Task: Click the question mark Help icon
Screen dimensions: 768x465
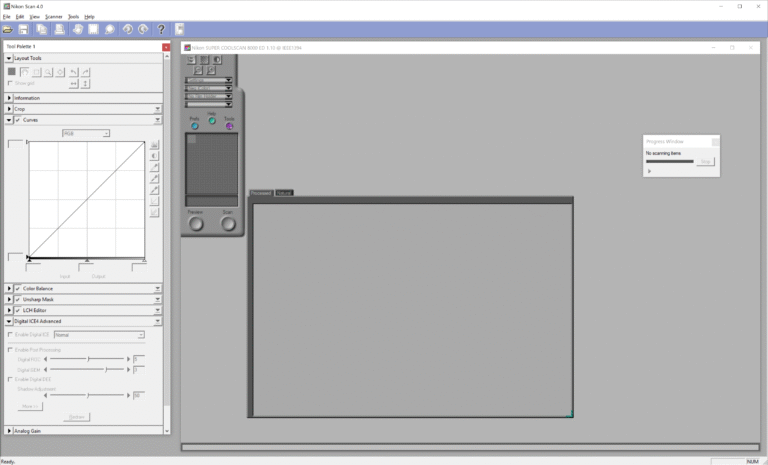Action: 162,29
